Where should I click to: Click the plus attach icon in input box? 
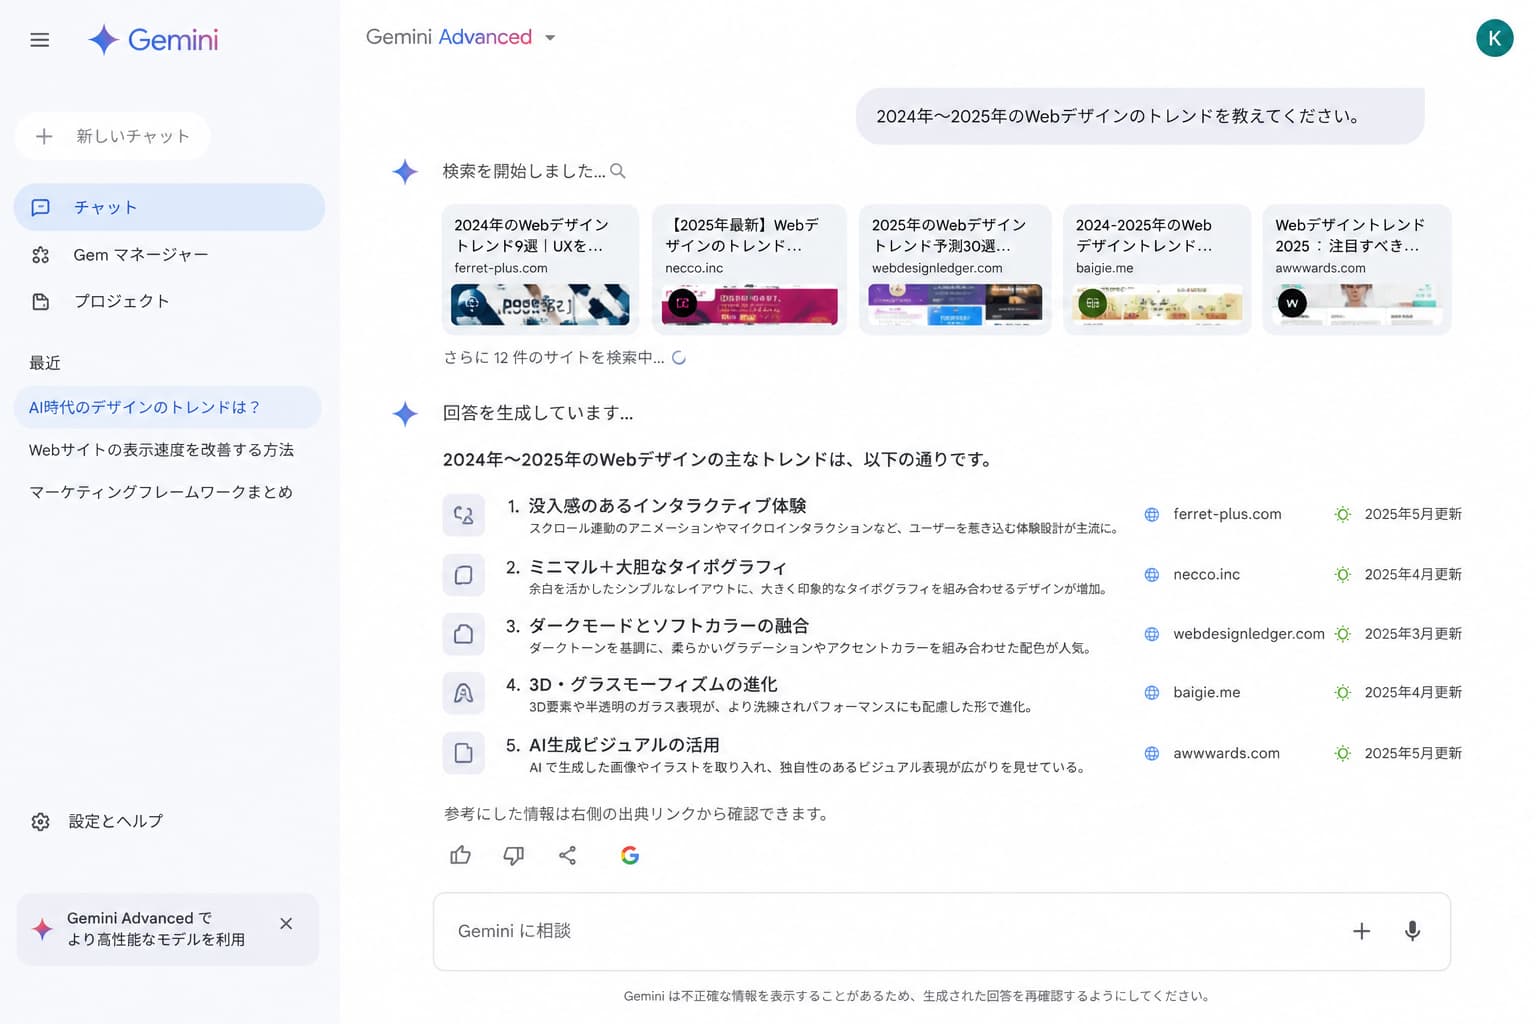tap(1361, 931)
